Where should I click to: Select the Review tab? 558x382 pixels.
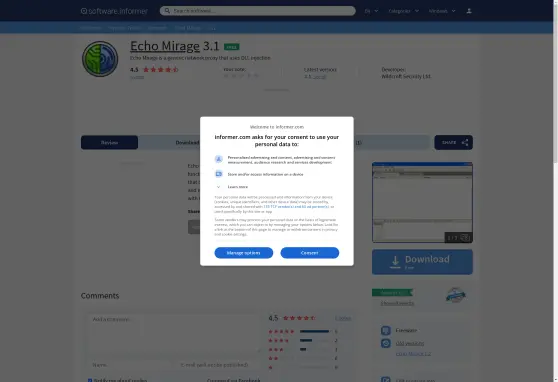click(109, 142)
